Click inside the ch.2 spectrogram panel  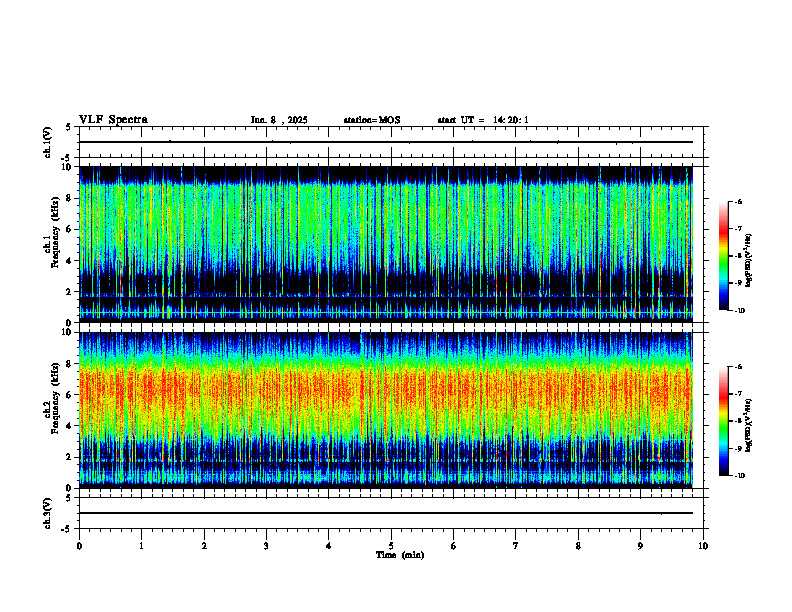tap(386, 410)
